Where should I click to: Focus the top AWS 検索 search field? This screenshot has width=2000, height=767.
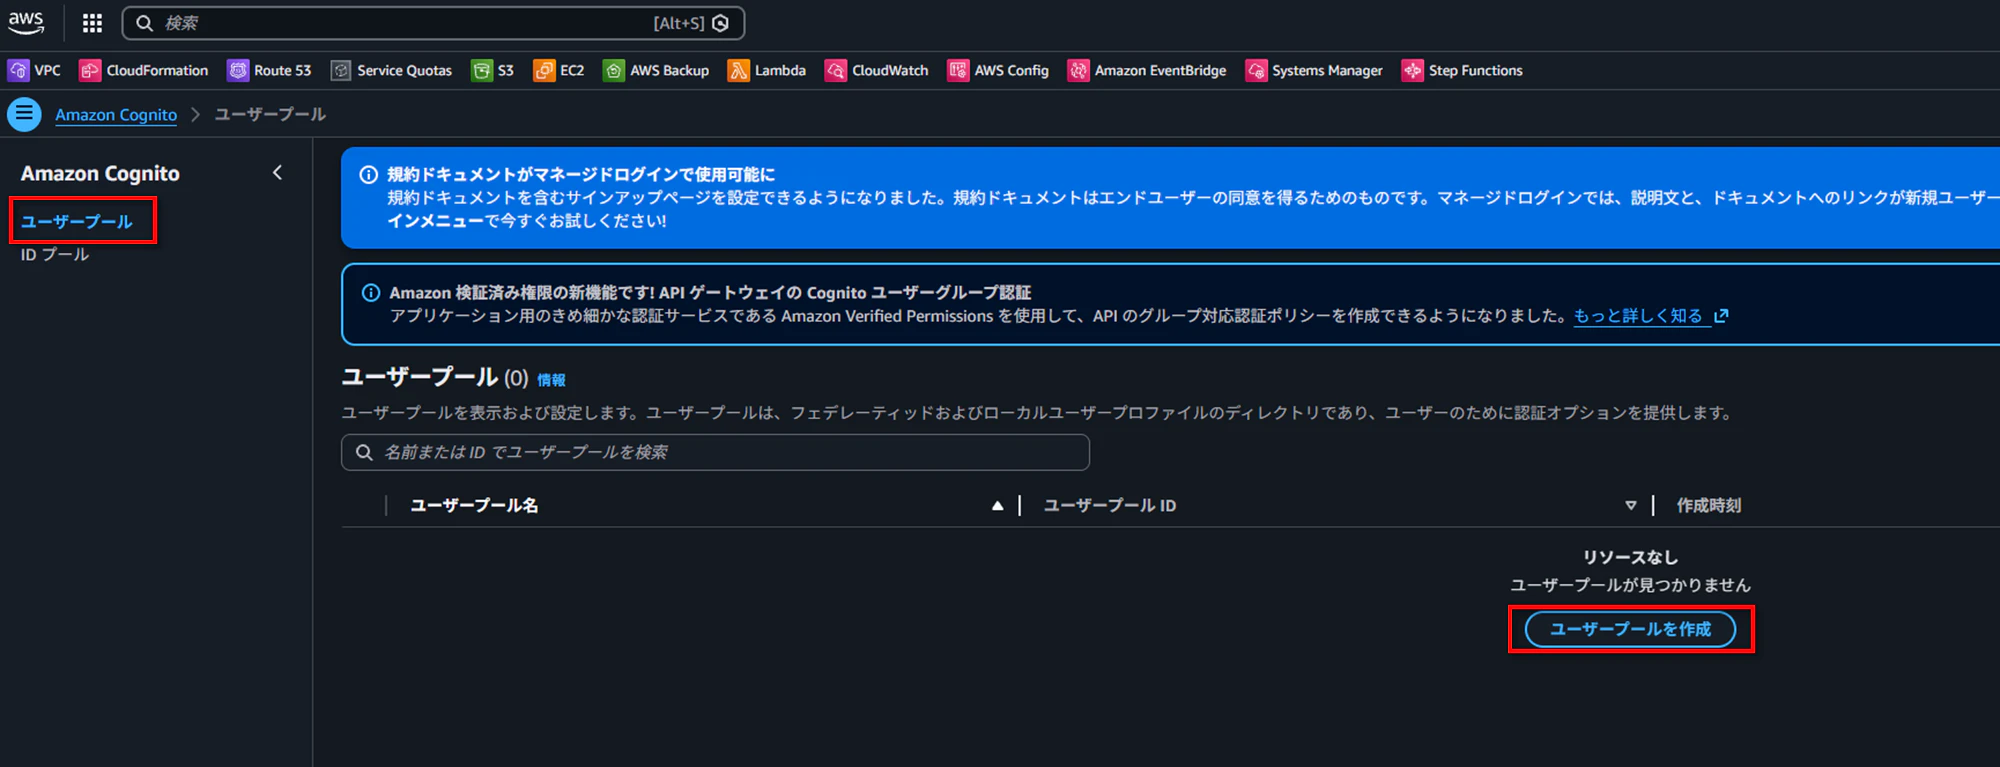pyautogui.click(x=433, y=23)
